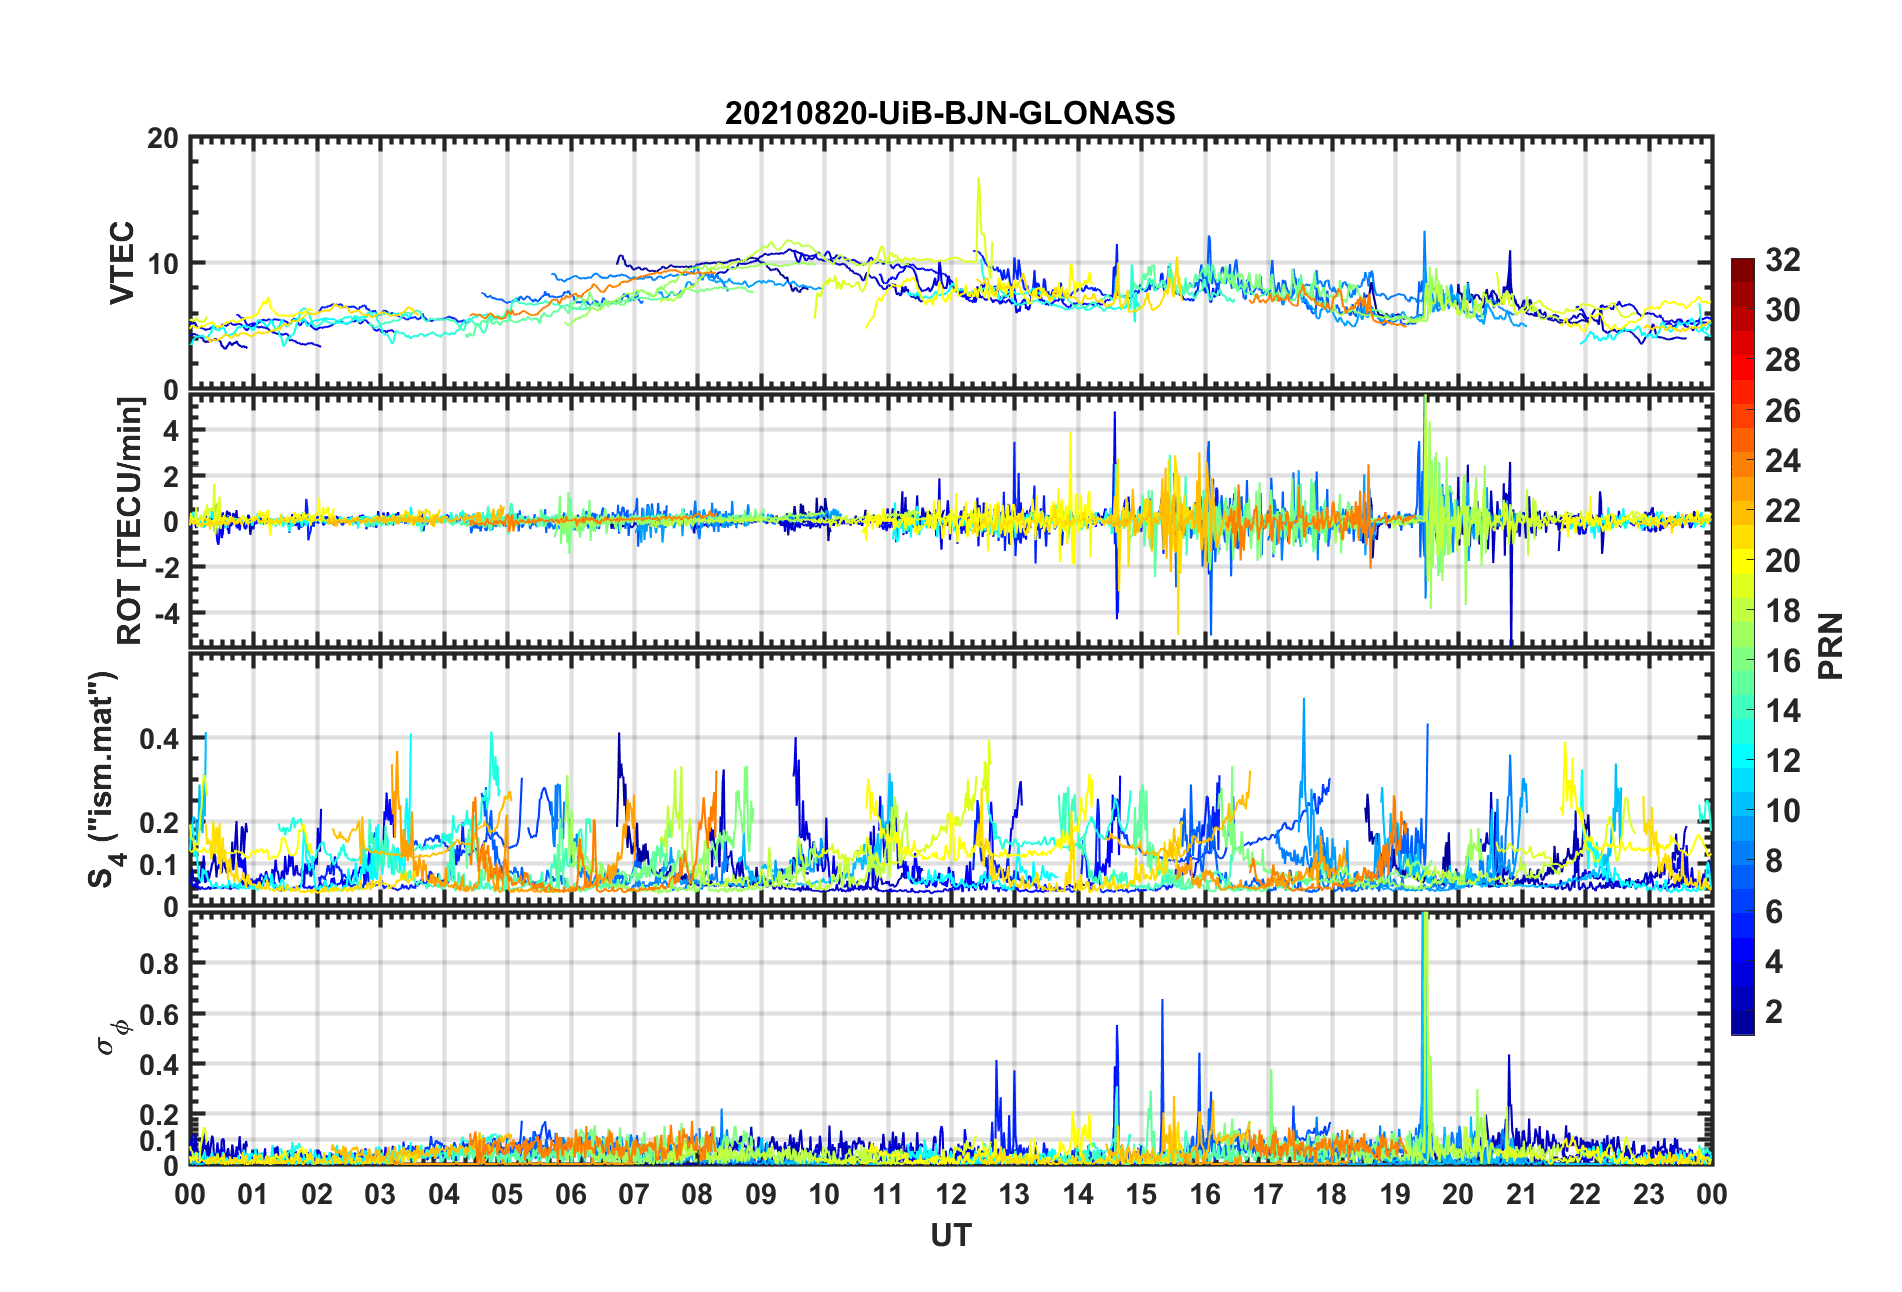Click the x-axis tick label 15
This screenshot has width=1902, height=1292.
[x=1141, y=1194]
